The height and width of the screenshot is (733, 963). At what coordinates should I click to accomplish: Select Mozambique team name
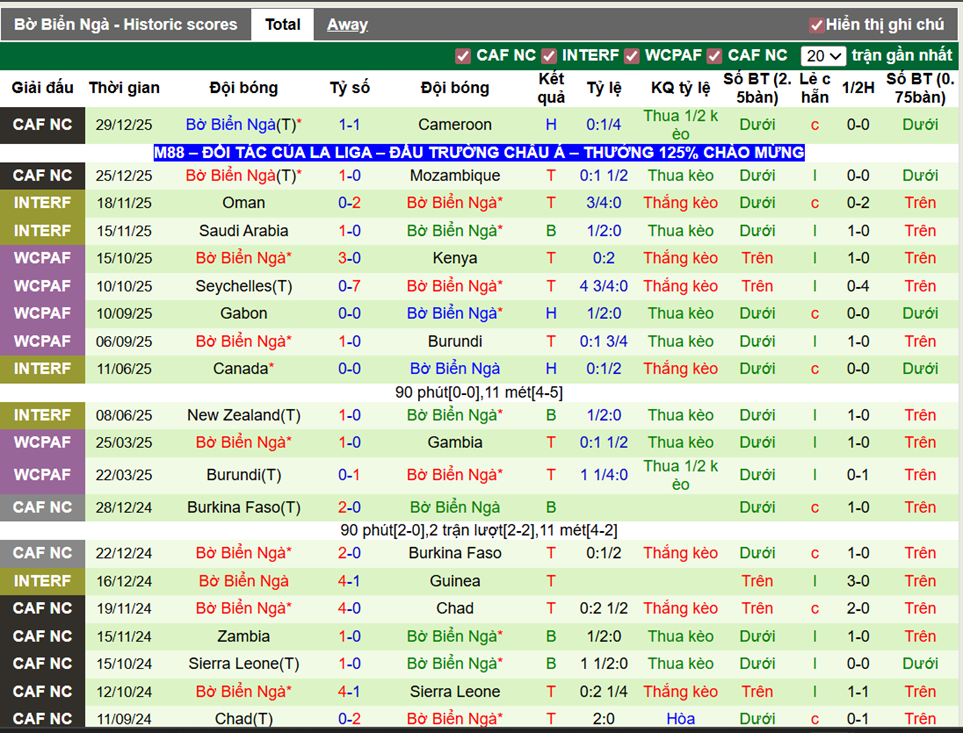(x=454, y=176)
